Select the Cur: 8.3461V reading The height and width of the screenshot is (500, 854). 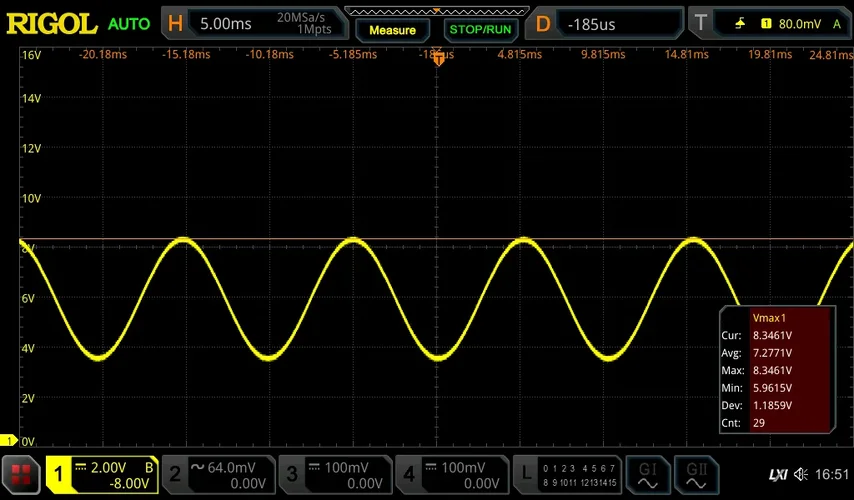[x=757, y=336]
